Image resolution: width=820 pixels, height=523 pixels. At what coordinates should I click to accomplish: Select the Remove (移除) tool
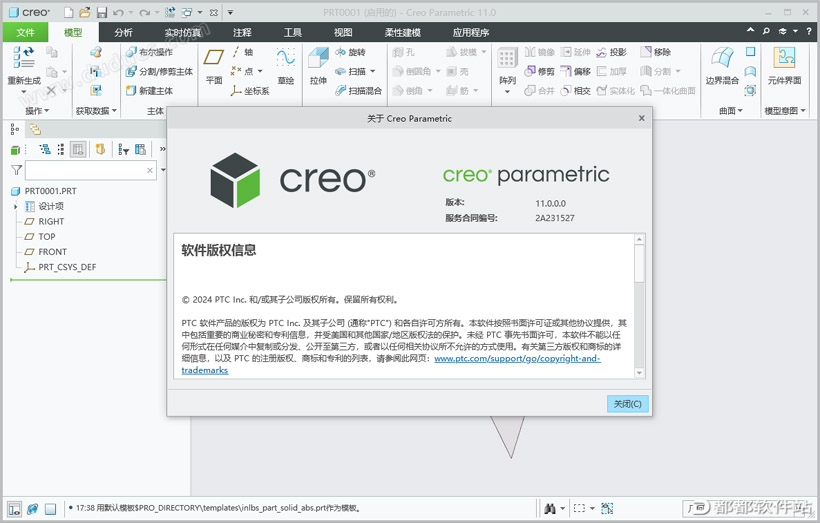coord(655,52)
